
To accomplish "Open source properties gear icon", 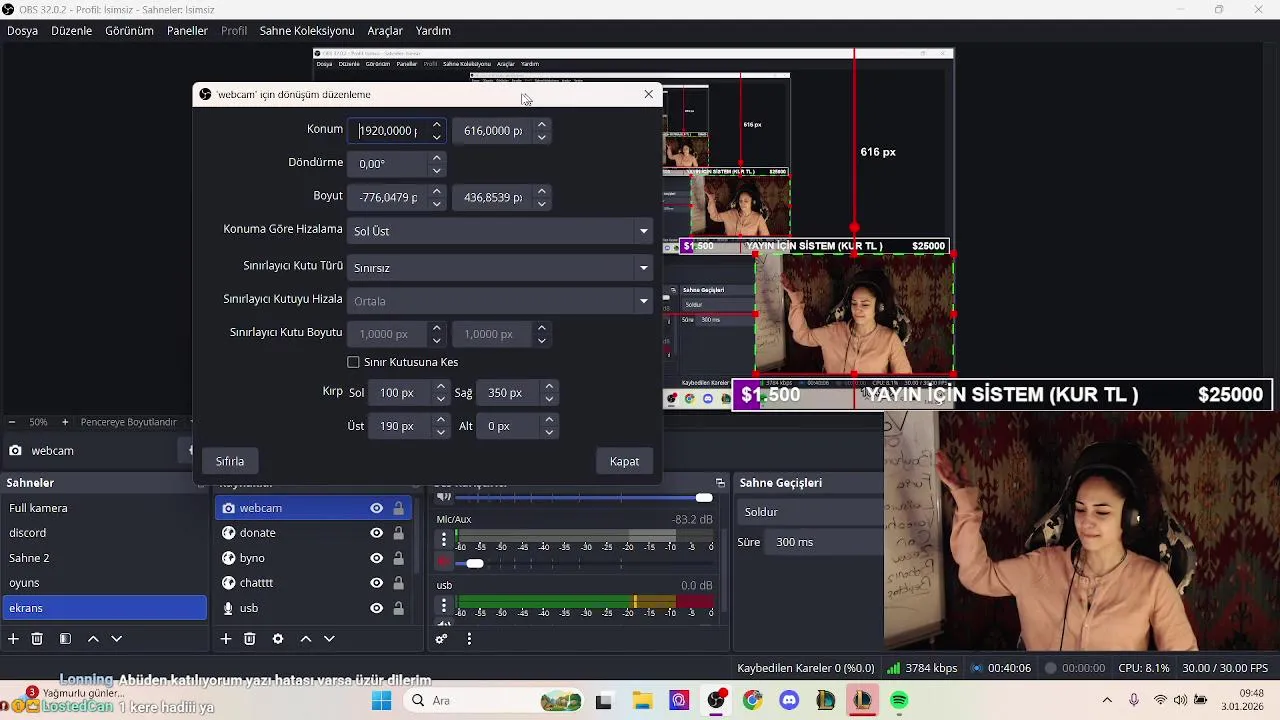I will click(278, 638).
